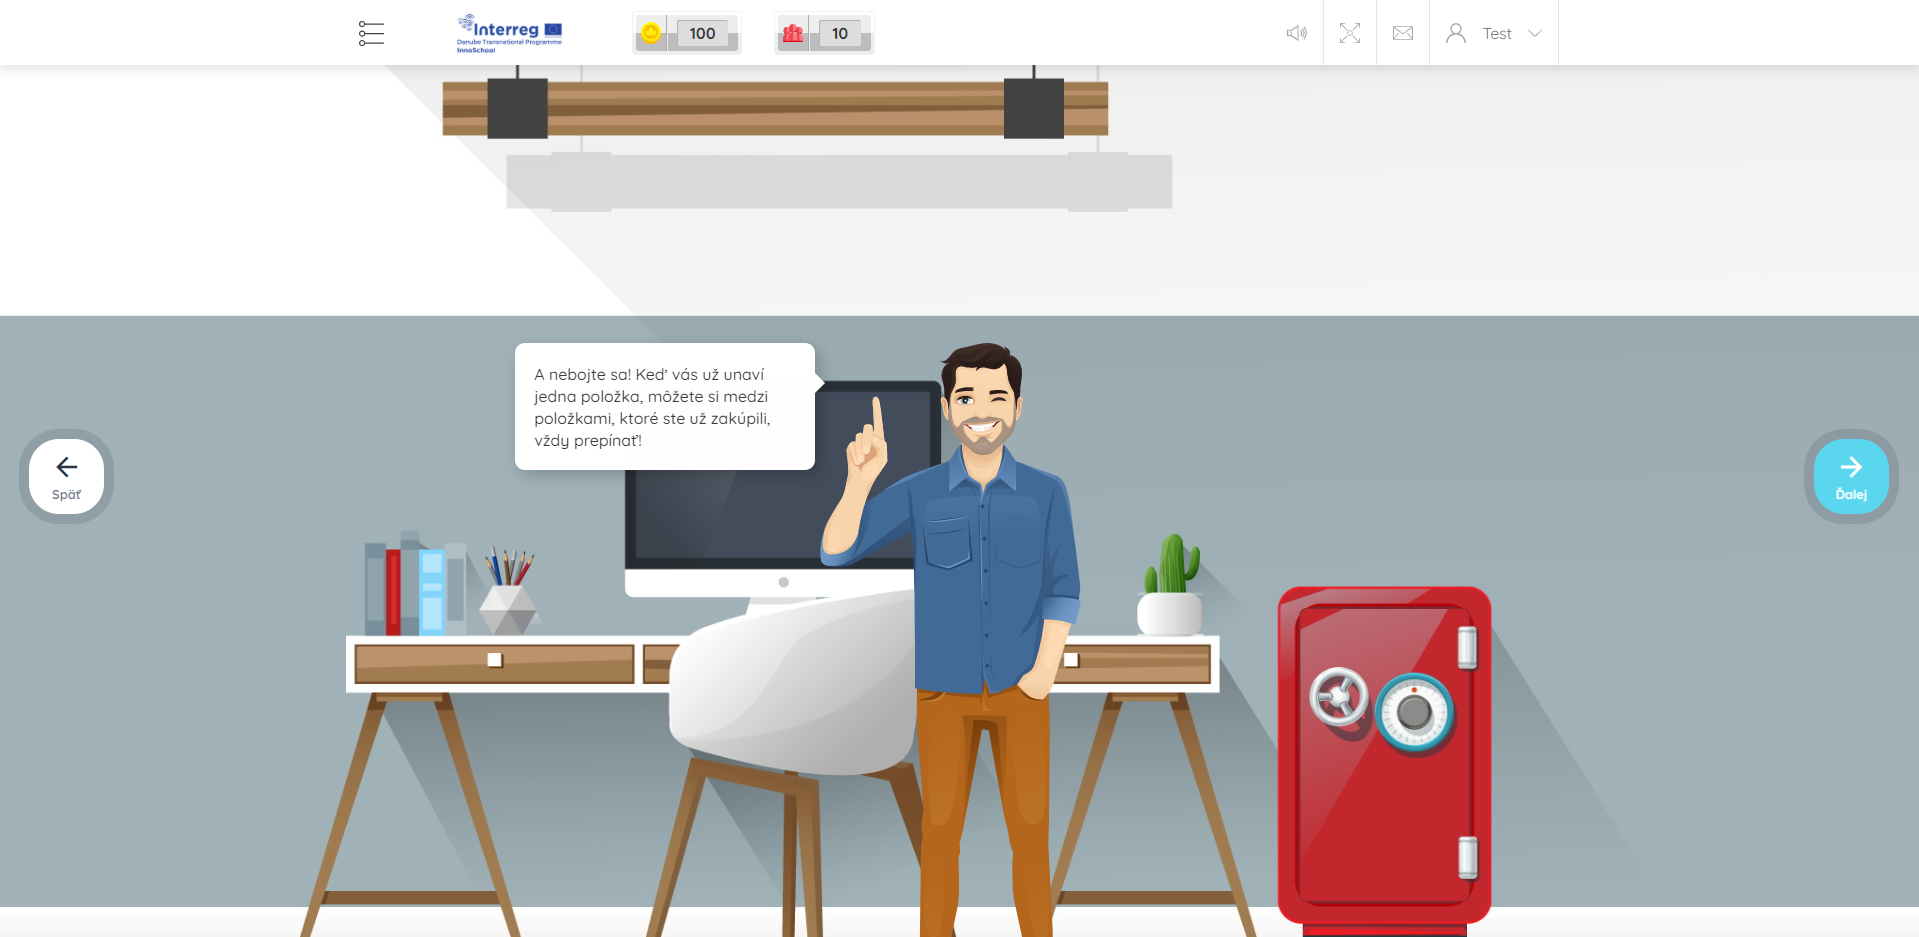Image resolution: width=1919 pixels, height=937 pixels.
Task: Click the points value 10
Action: tap(839, 33)
